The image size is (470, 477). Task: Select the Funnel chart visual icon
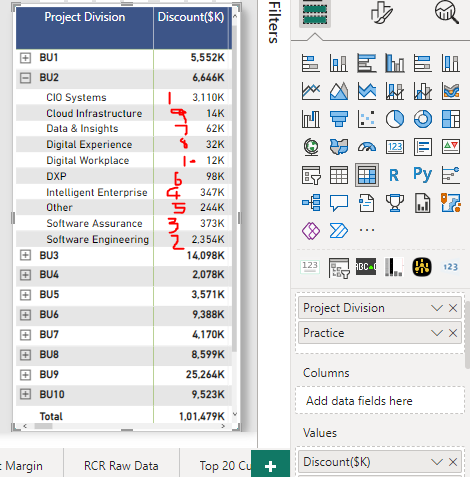coord(339,119)
